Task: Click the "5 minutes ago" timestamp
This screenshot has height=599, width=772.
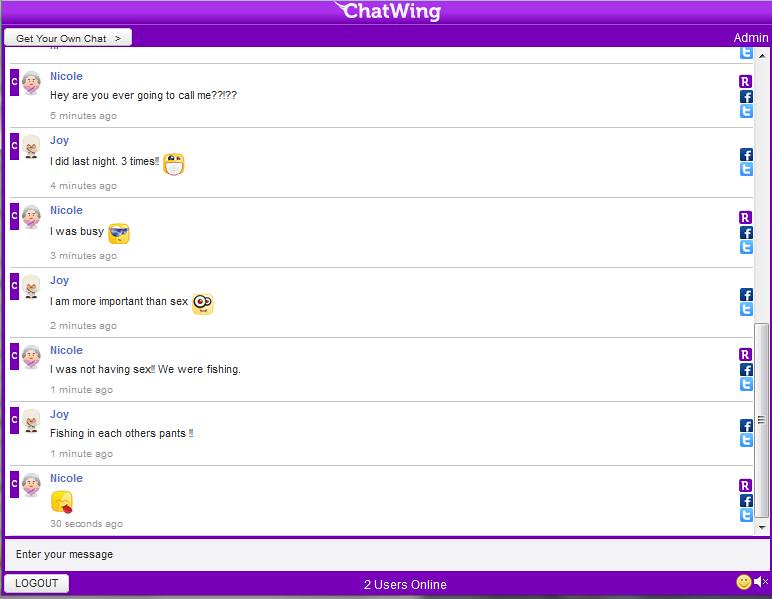Action: 83,116
